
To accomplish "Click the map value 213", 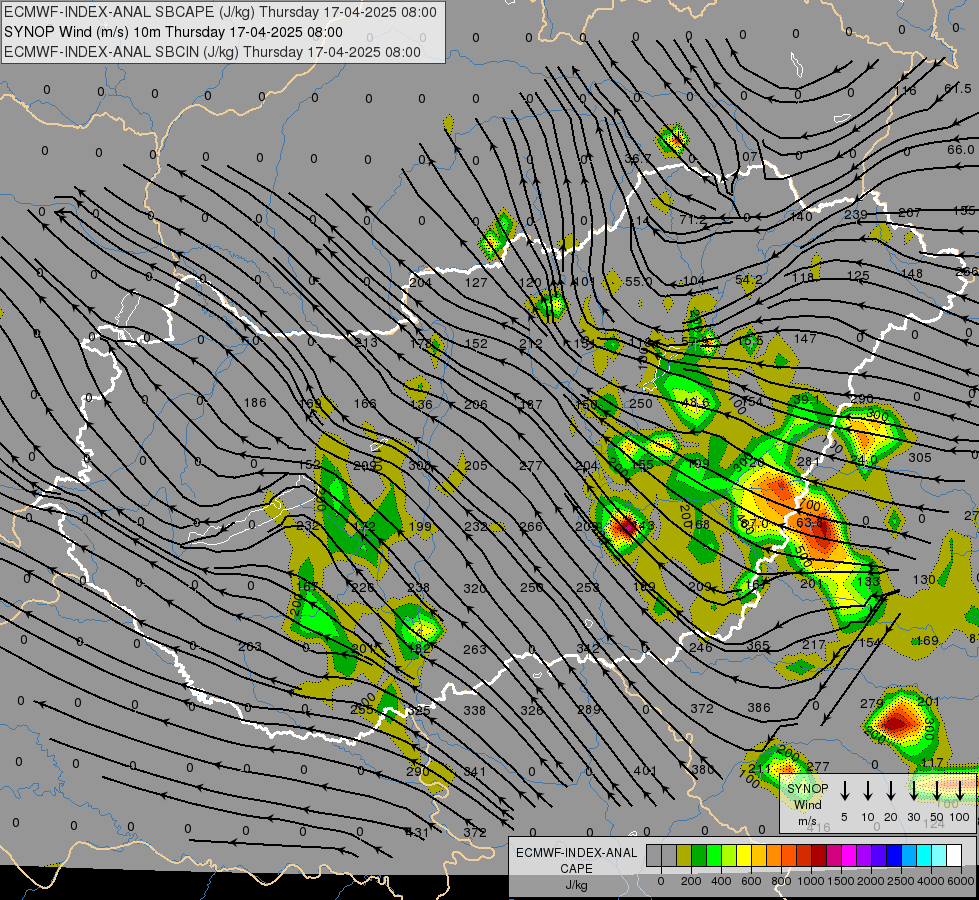I will (x=366, y=342).
